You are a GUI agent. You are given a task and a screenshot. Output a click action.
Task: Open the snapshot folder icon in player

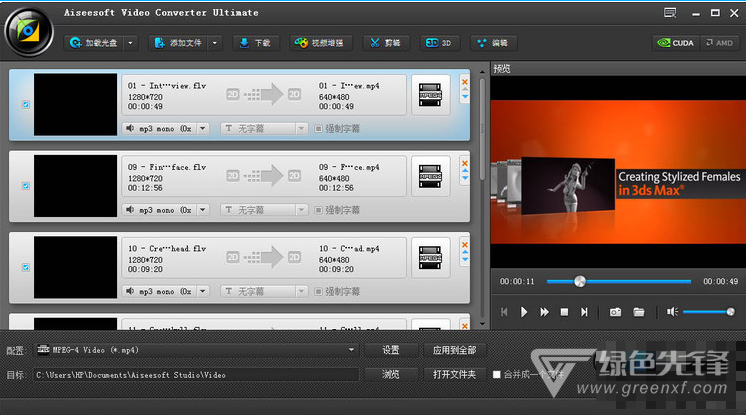click(x=638, y=312)
